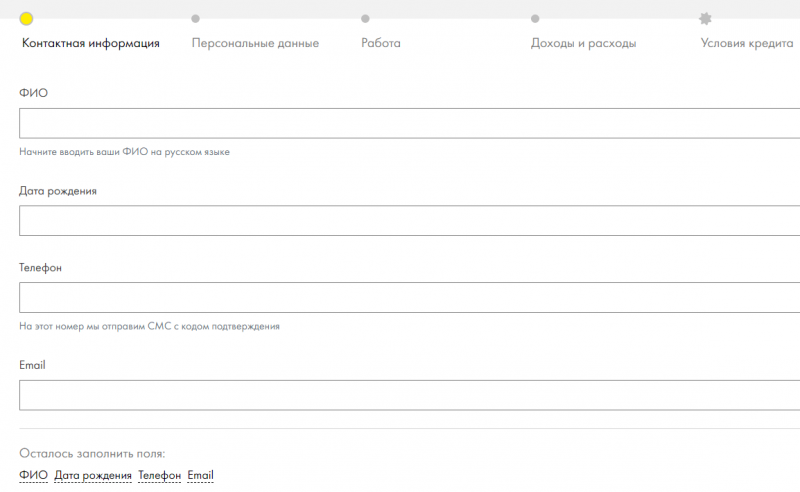This screenshot has width=800, height=492.
Task: Click the dot above Доходы и расходы
Action: [x=535, y=19]
